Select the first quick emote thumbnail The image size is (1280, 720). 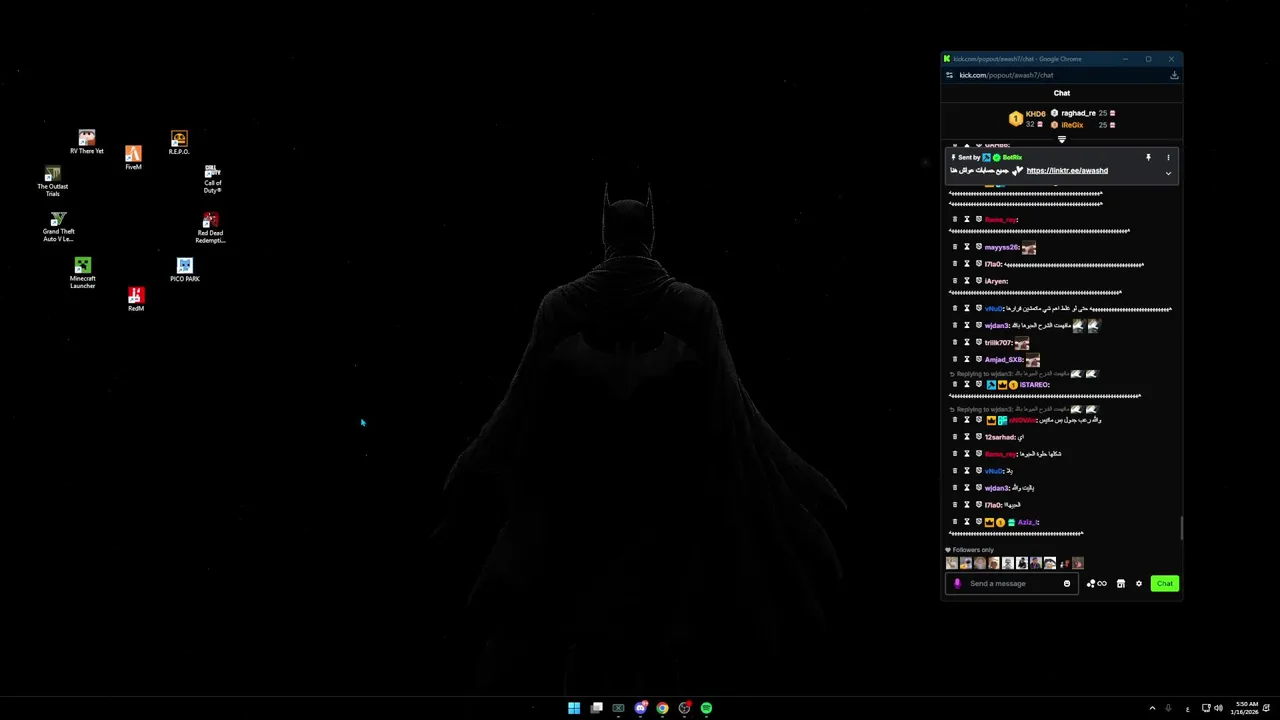(x=952, y=563)
